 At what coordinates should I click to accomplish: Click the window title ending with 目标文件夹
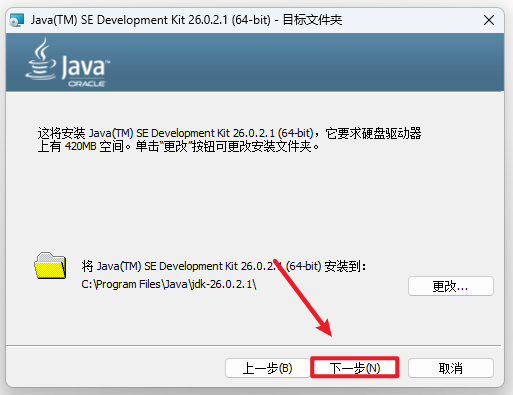(186, 20)
